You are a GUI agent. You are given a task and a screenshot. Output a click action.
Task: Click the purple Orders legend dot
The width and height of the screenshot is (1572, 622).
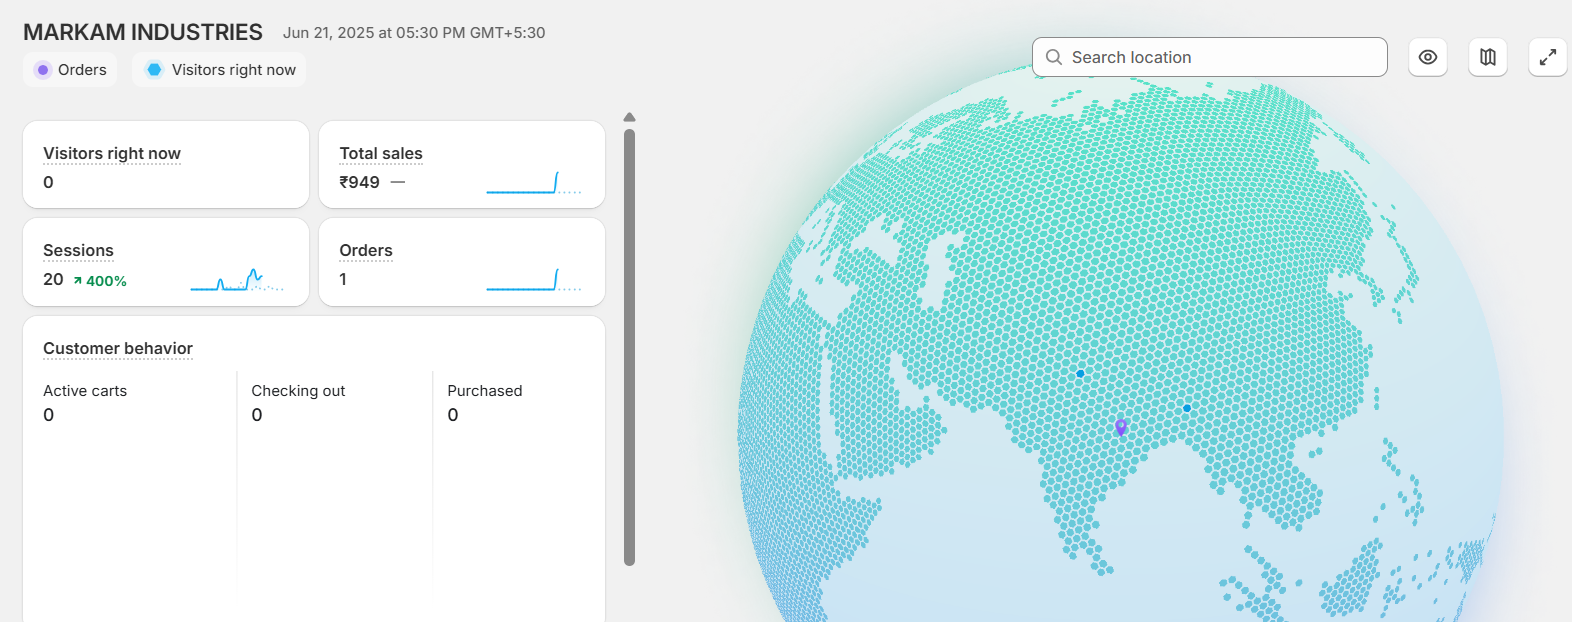pos(42,70)
